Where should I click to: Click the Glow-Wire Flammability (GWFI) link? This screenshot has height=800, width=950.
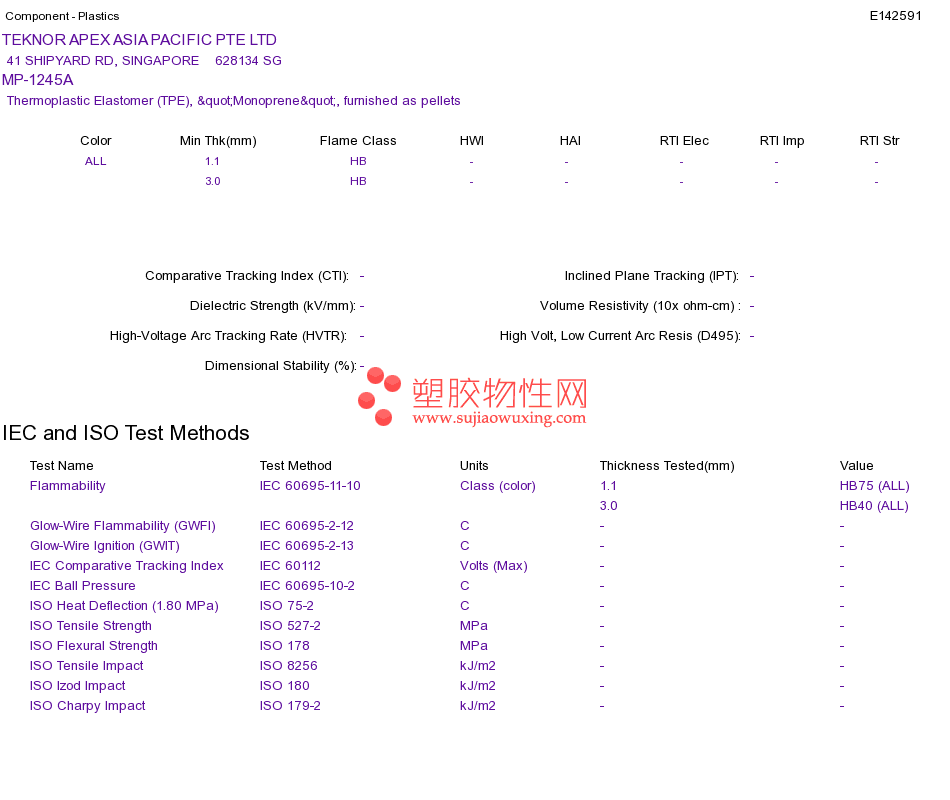pyautogui.click(x=123, y=526)
